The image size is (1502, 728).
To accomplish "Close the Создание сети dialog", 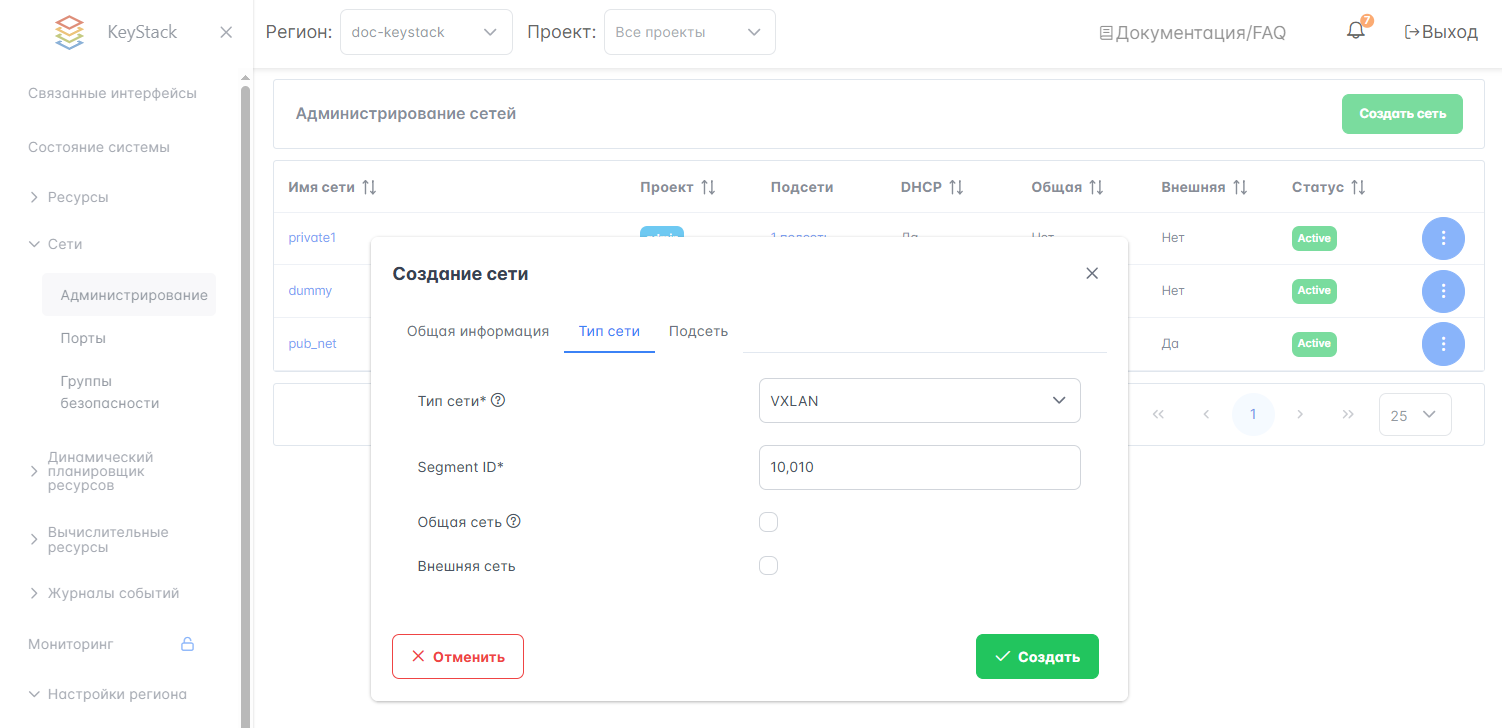I will tap(1092, 273).
